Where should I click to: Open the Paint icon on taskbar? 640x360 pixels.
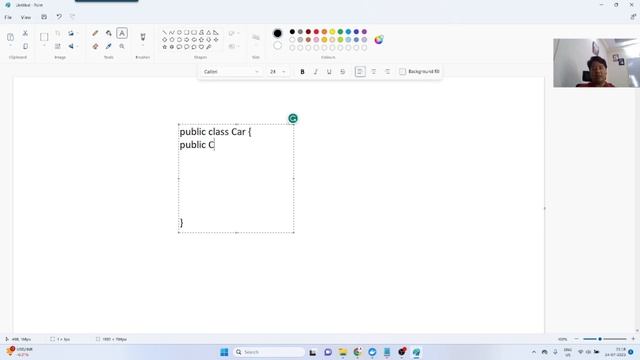(x=416, y=352)
